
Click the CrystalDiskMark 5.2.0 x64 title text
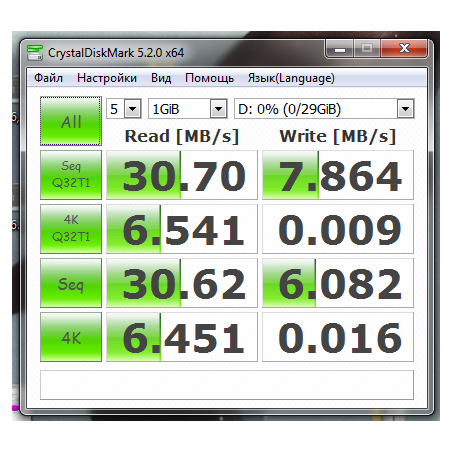click(116, 53)
